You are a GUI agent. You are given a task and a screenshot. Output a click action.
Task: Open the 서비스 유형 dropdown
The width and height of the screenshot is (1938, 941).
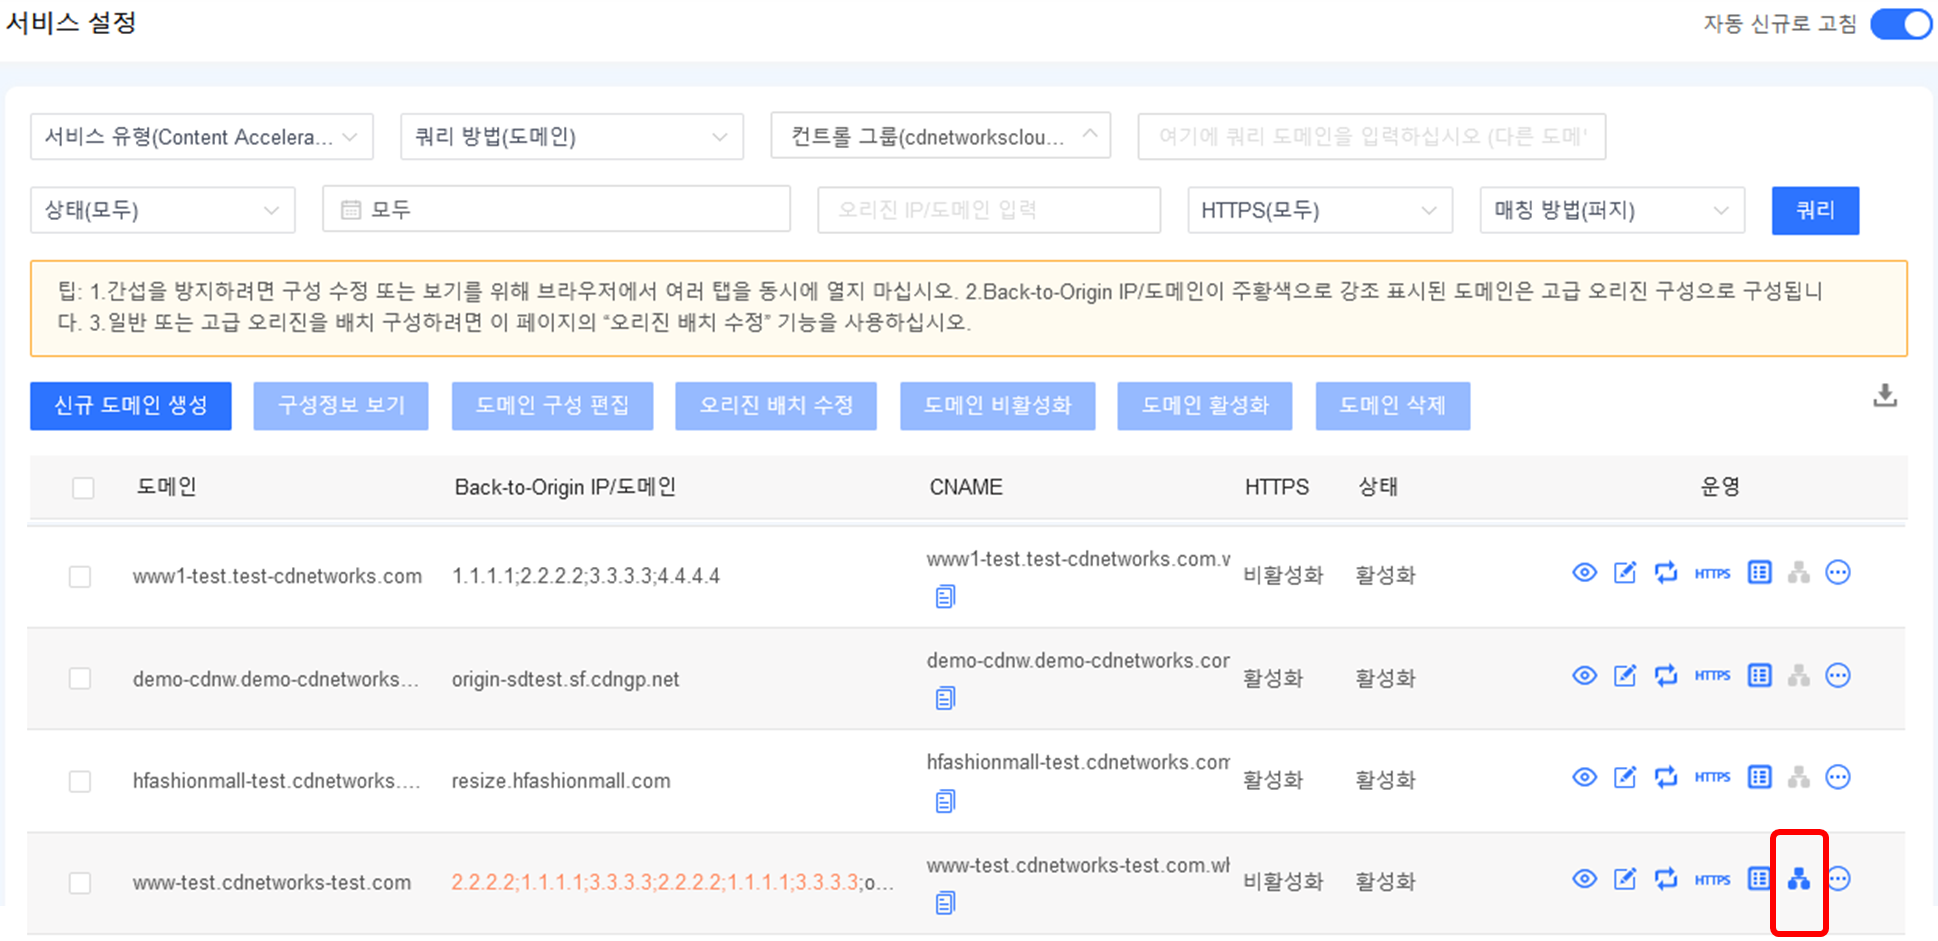coord(202,137)
